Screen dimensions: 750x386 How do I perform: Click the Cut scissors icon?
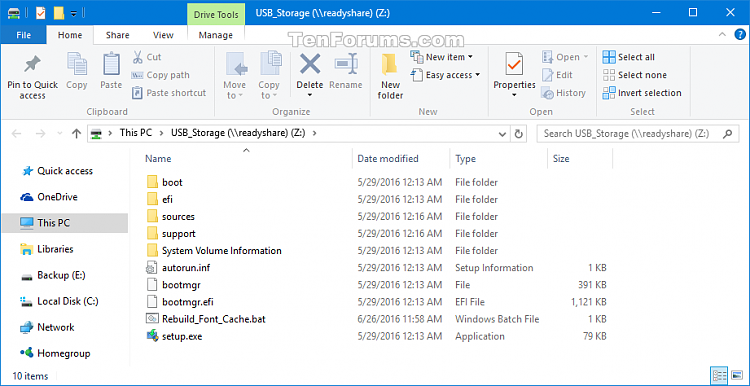(137, 57)
